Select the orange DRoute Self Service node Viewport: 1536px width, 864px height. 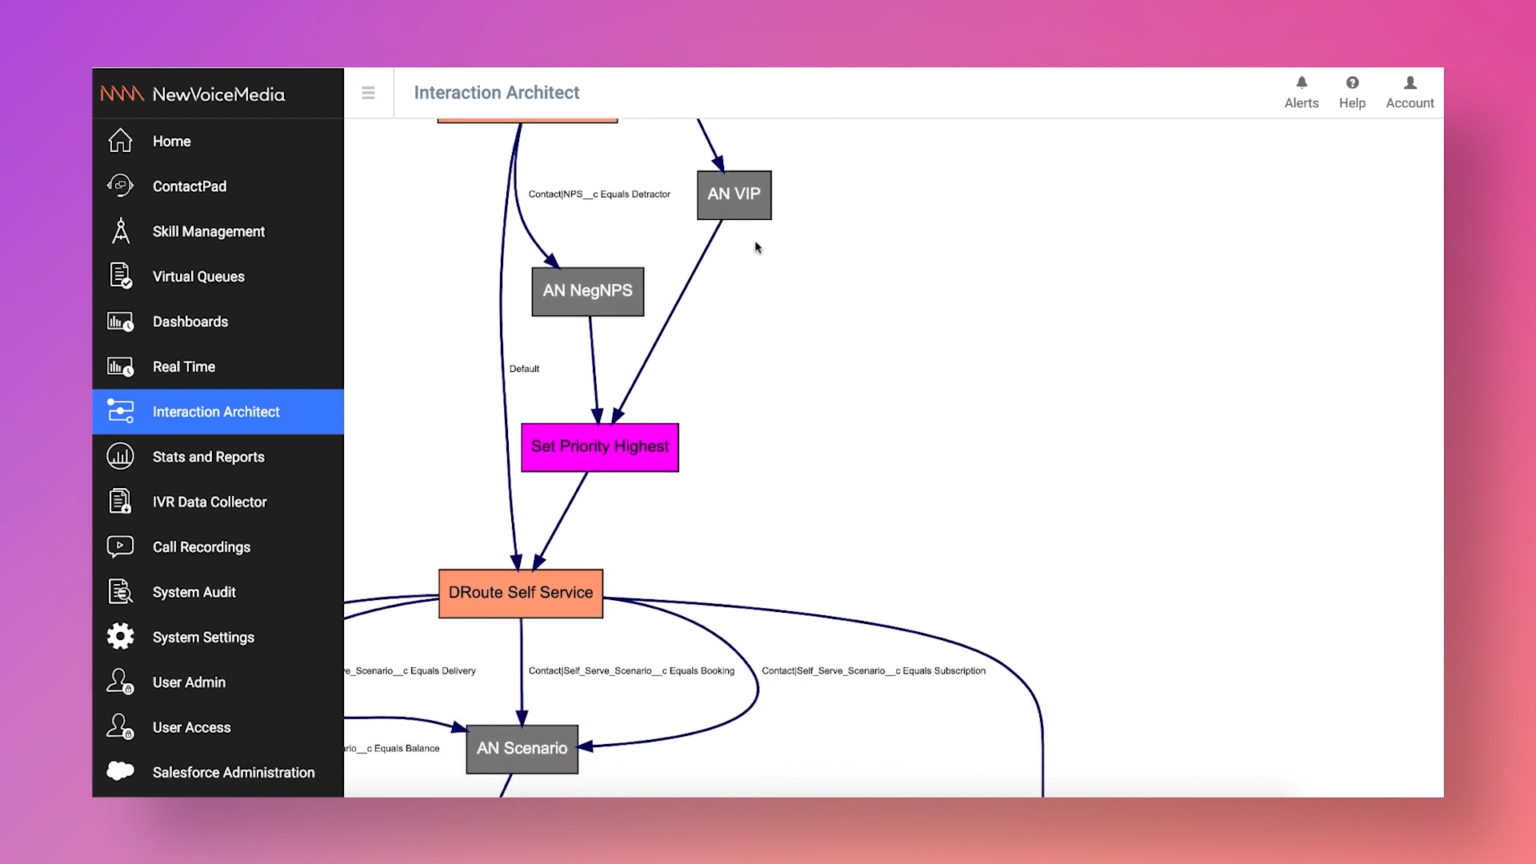[x=520, y=593]
